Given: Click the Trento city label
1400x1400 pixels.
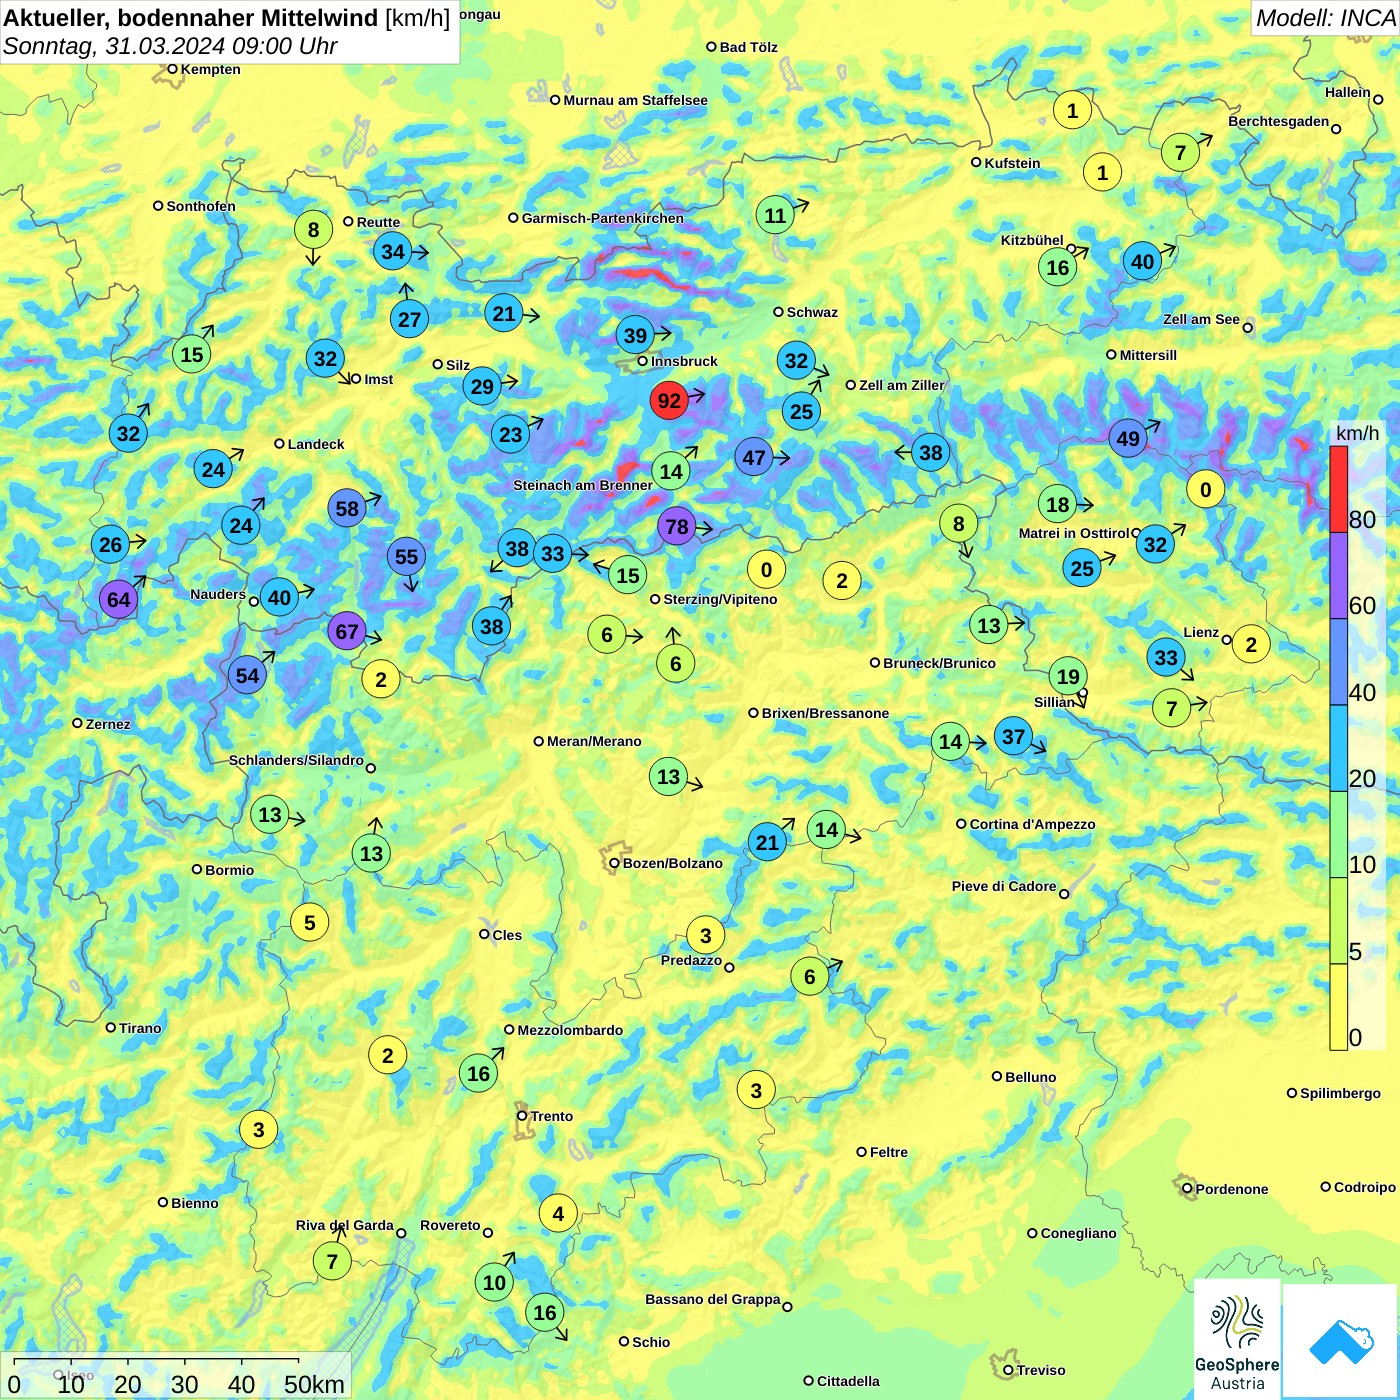Looking at the screenshot, I should pos(552,1116).
